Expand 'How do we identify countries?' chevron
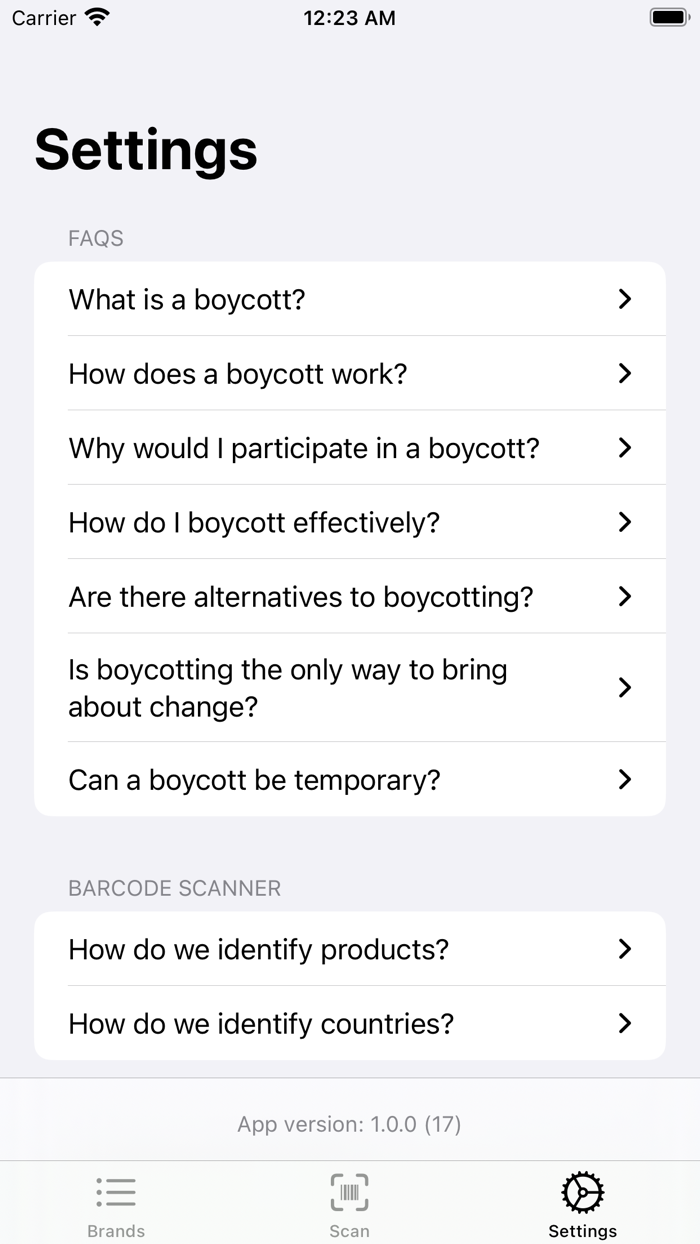700x1244 pixels. pyautogui.click(x=625, y=1024)
